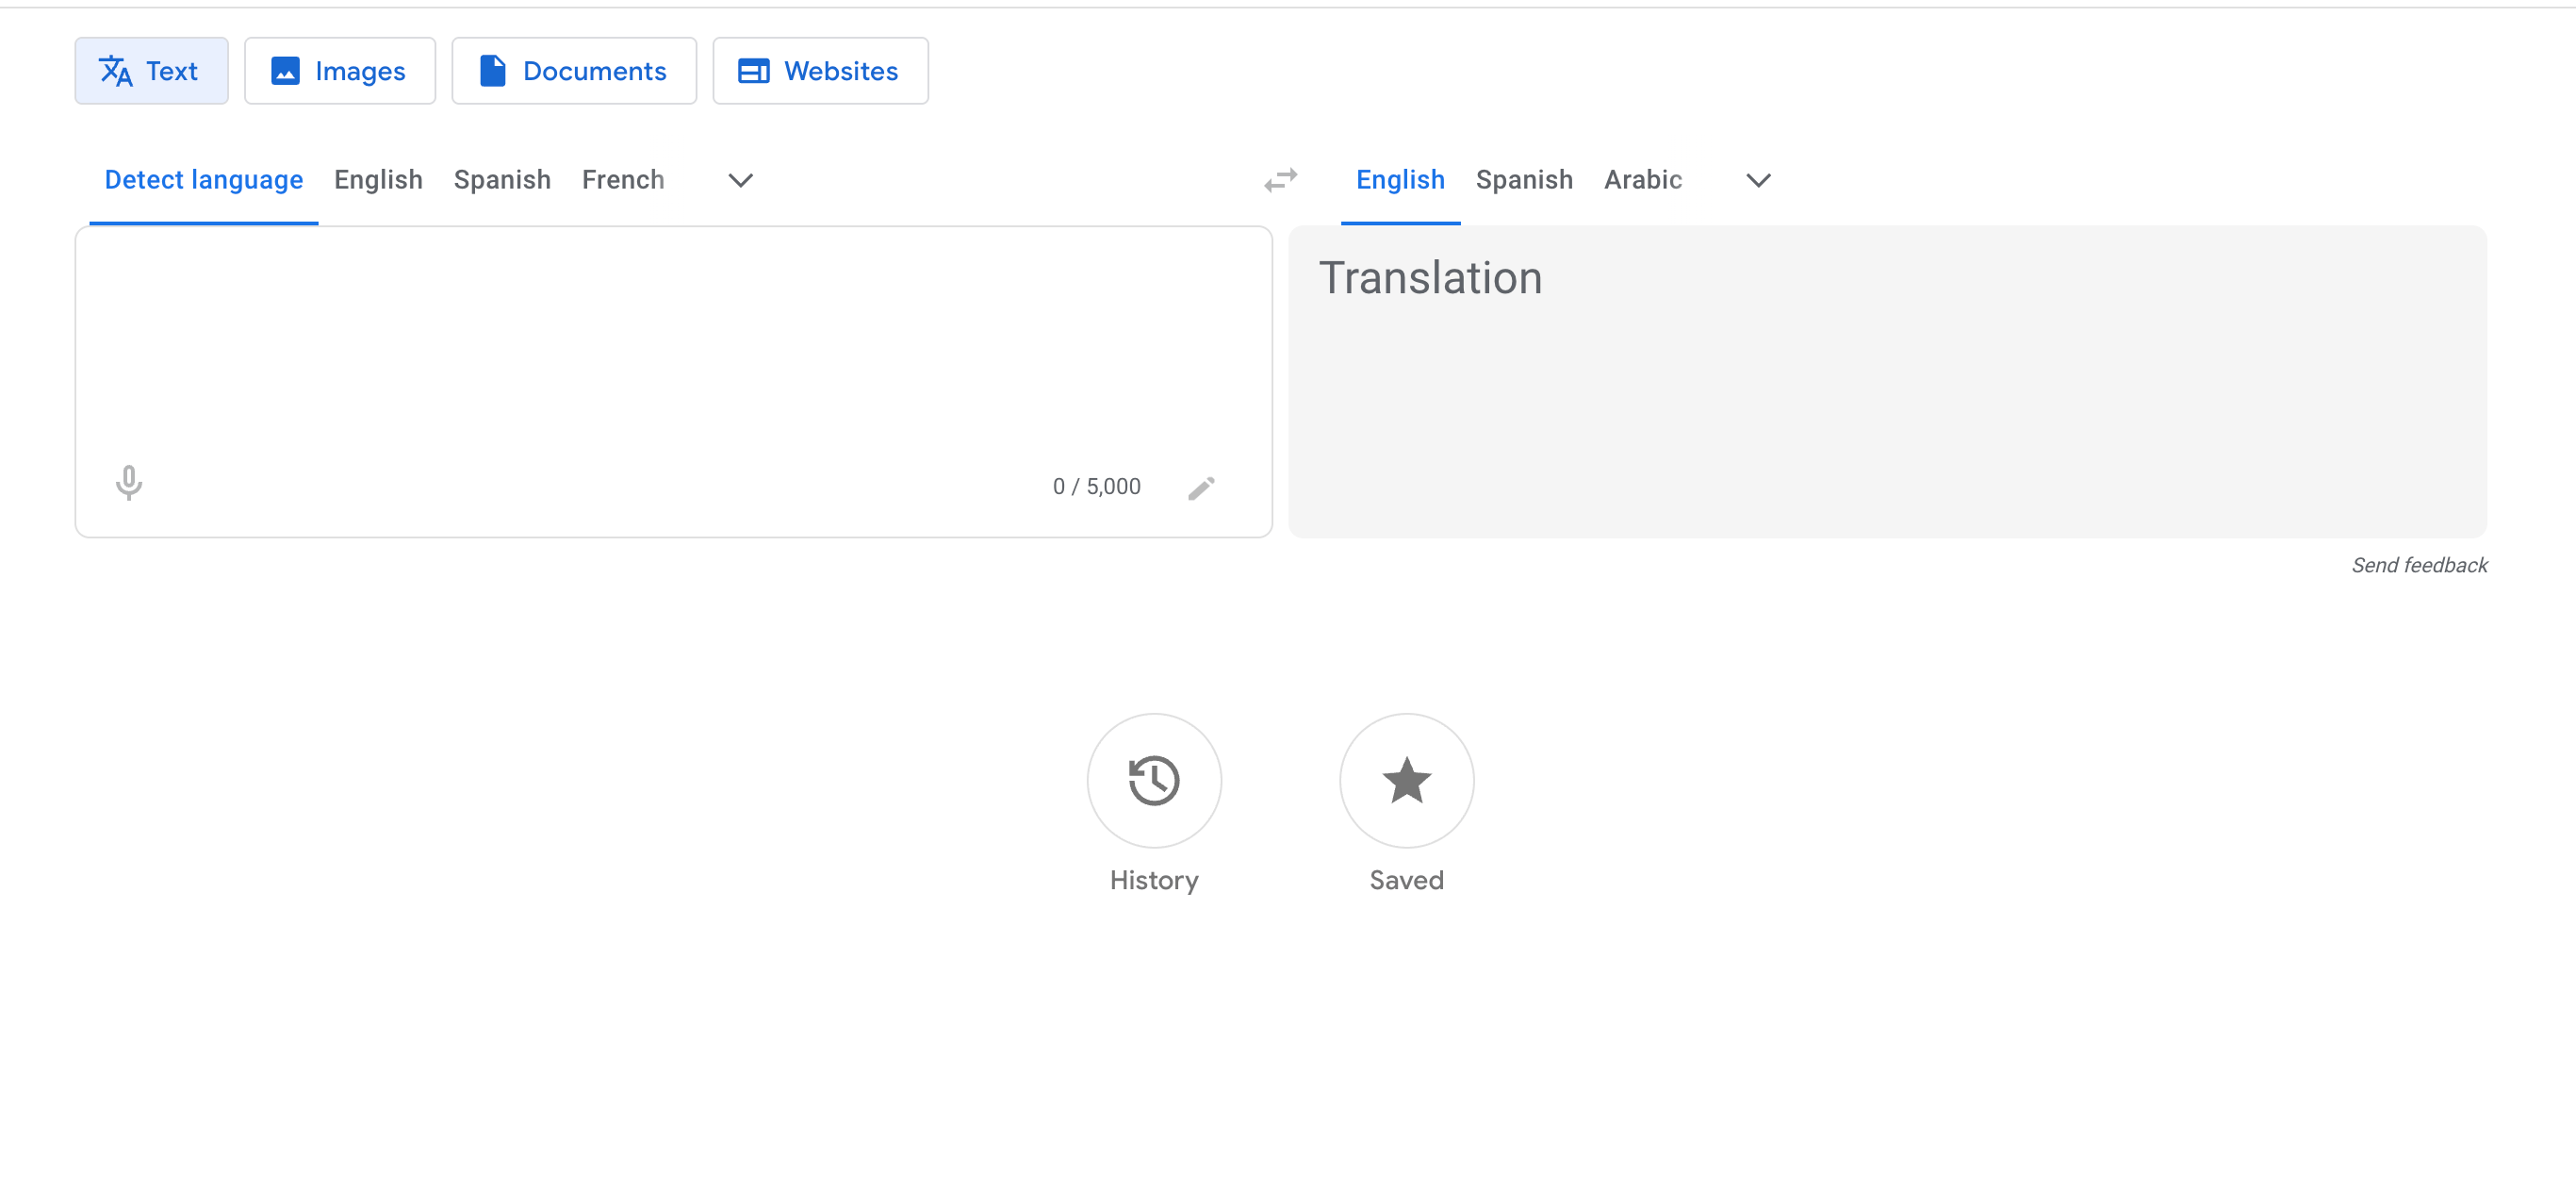Click the swap languages arrows icon
This screenshot has height=1190, width=2576.
[1280, 180]
